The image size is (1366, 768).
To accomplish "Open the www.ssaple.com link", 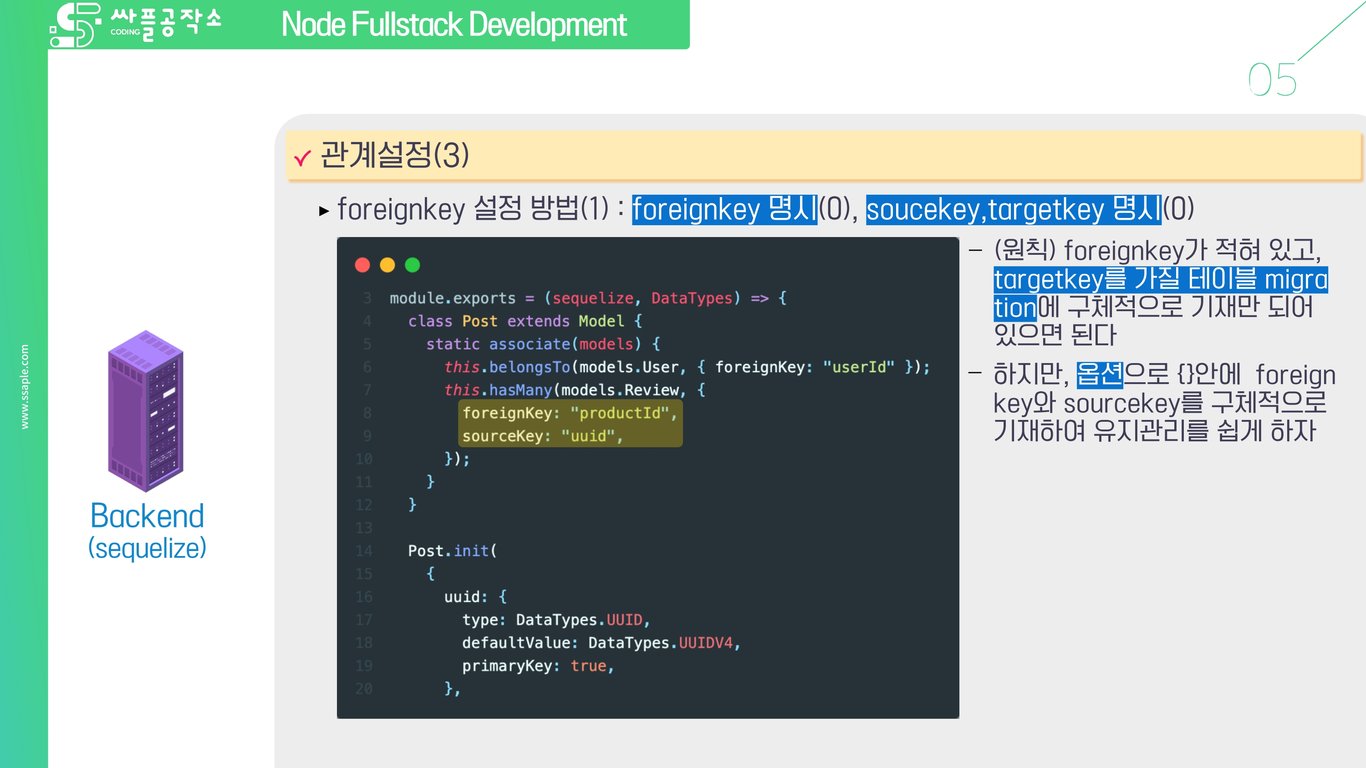I will click(x=25, y=387).
